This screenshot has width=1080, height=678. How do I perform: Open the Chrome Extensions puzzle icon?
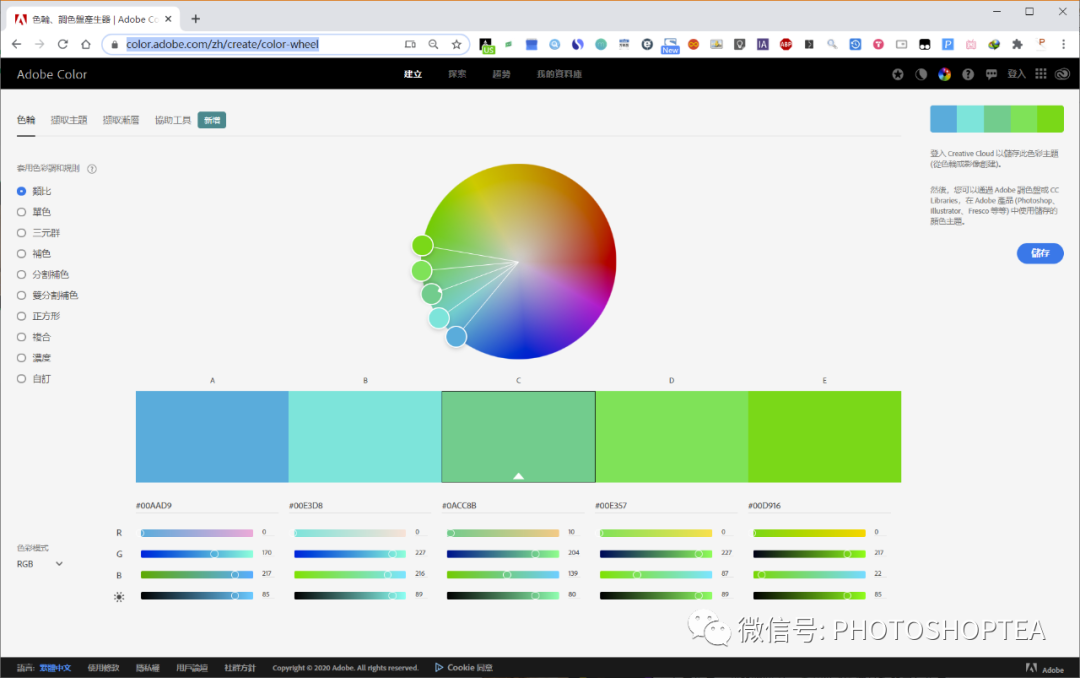[x=1017, y=44]
